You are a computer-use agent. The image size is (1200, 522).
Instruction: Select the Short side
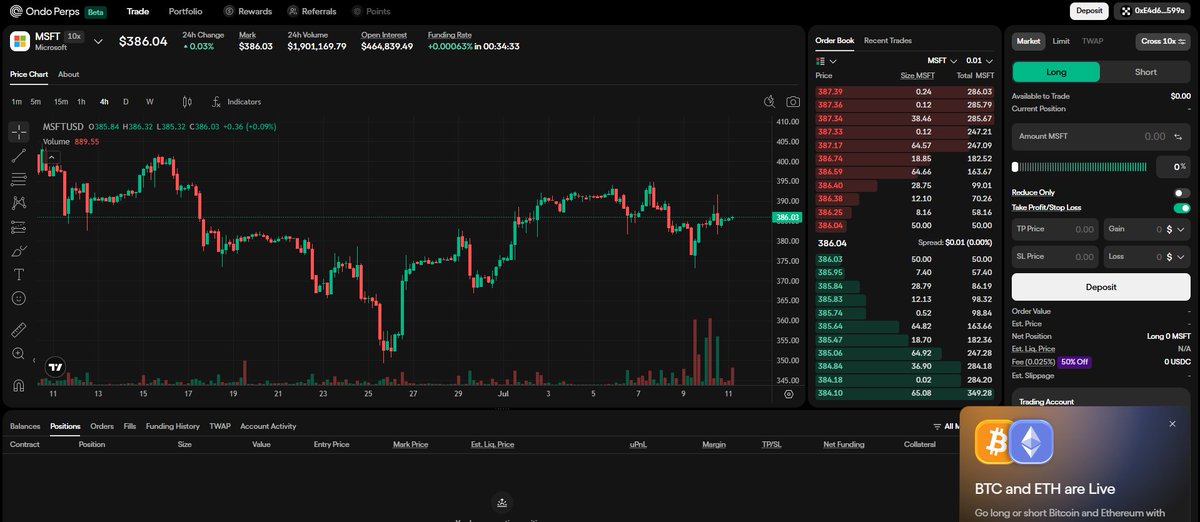coord(1146,72)
